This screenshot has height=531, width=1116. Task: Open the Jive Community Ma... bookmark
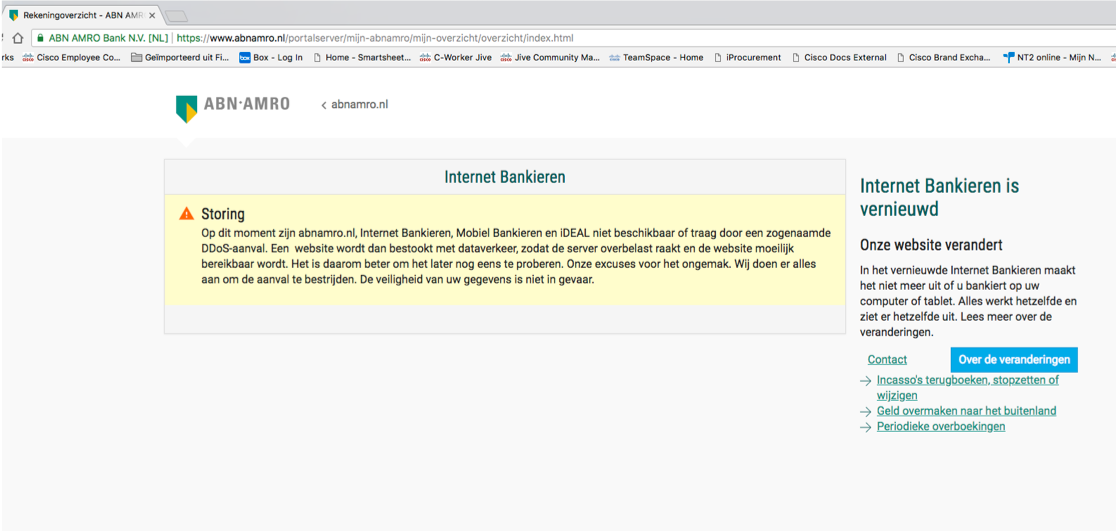tap(550, 58)
